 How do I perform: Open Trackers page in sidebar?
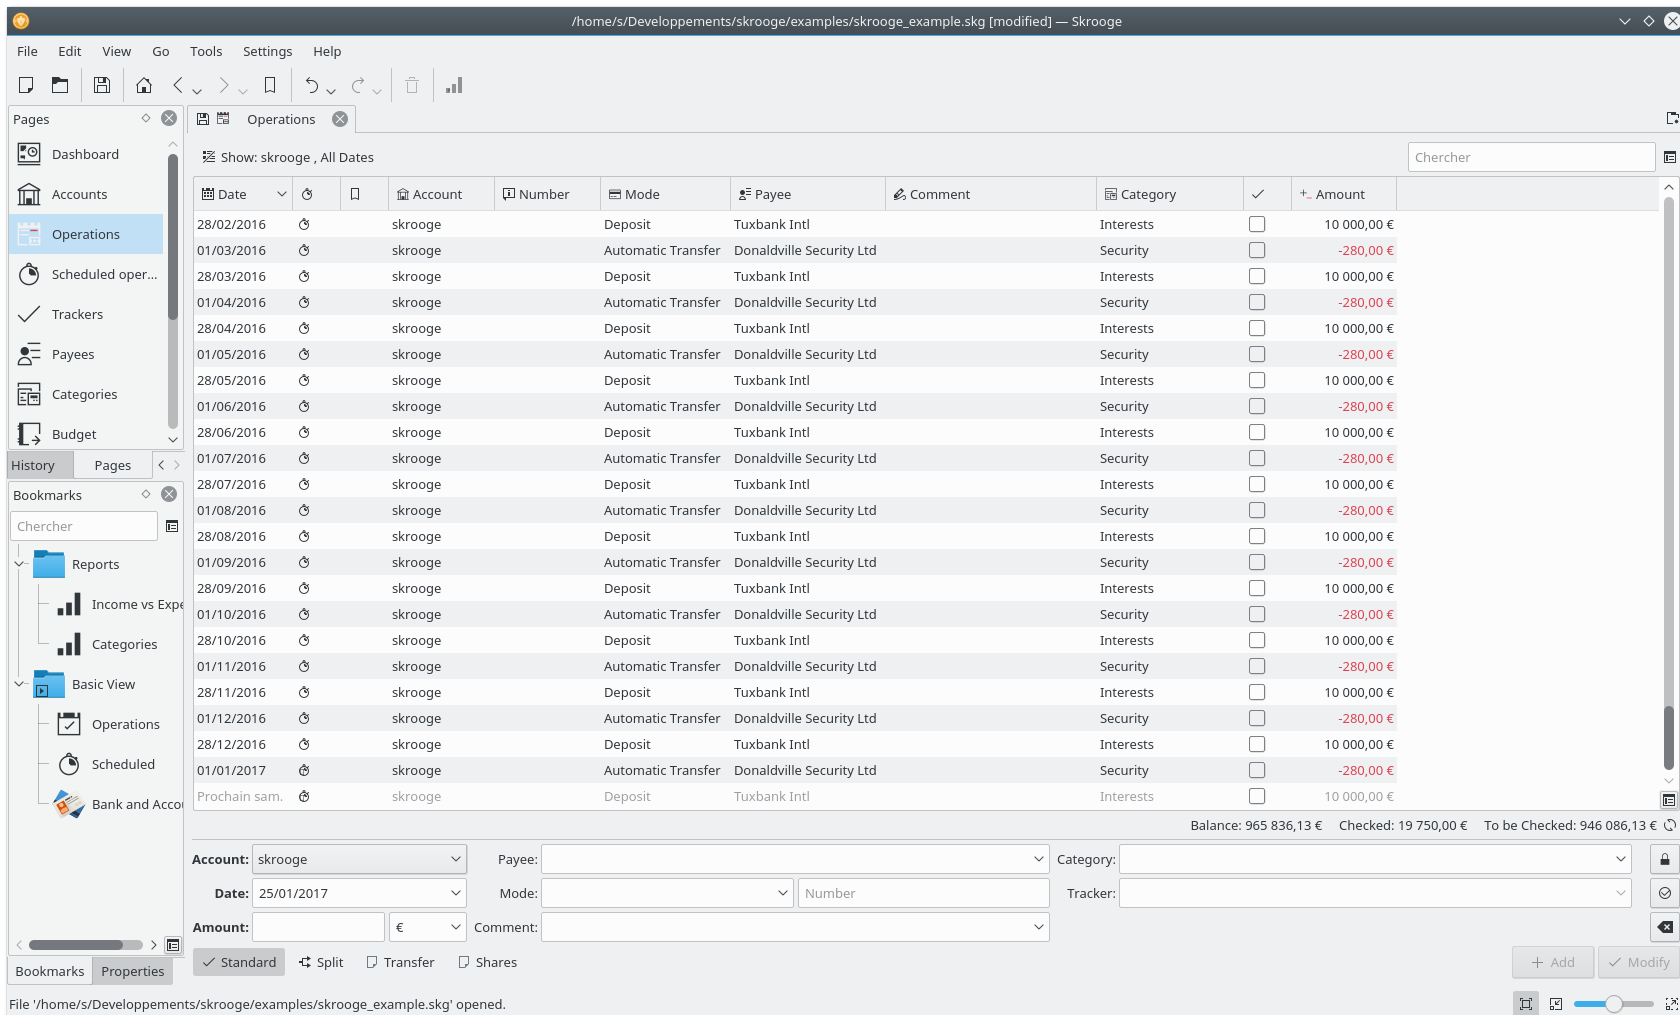coord(77,314)
